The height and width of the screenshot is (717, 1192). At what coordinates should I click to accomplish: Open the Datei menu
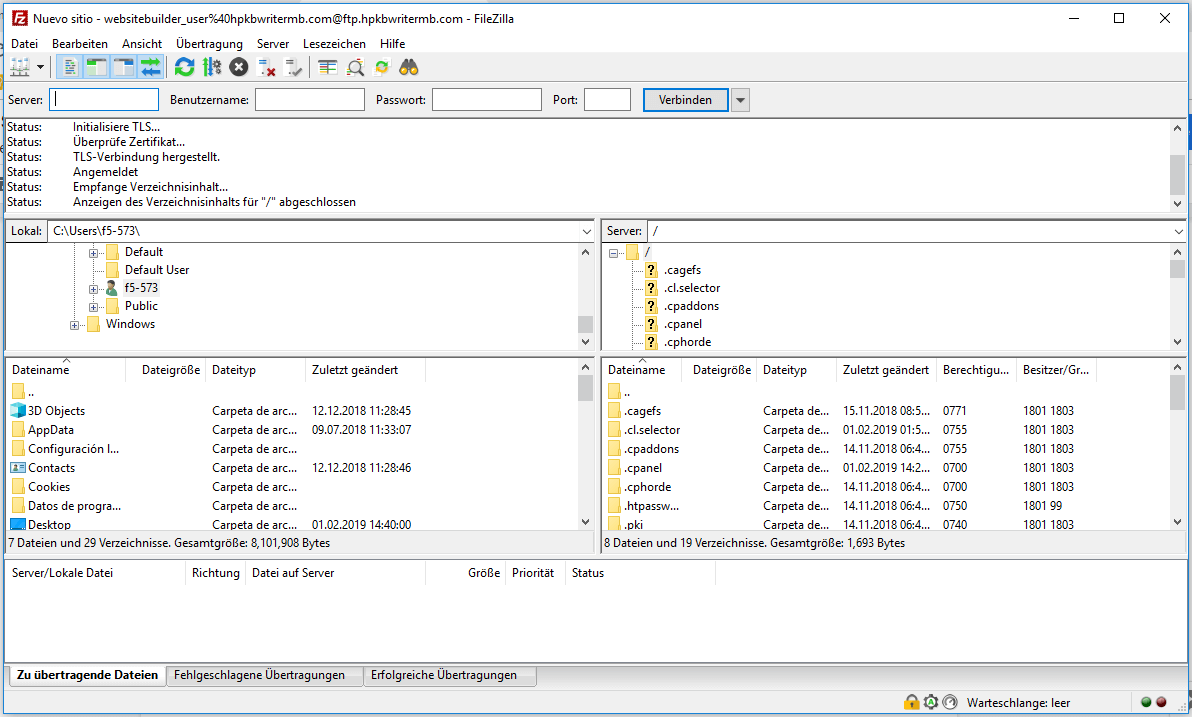pyautogui.click(x=24, y=44)
